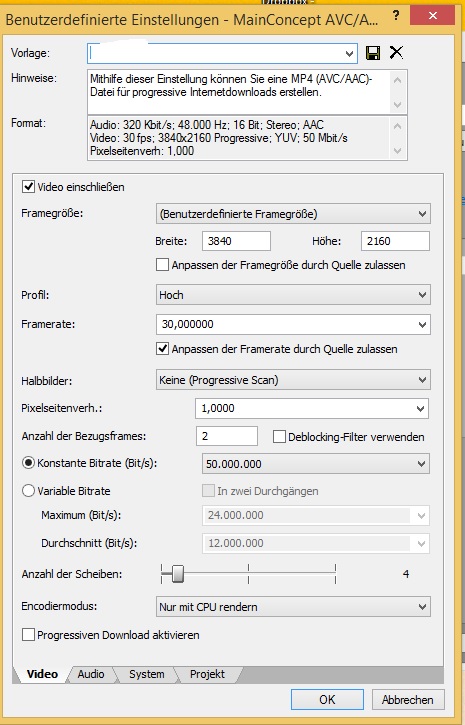Cancel with the Abbrechen button
Screen dimensions: 465x725
pos(408,700)
